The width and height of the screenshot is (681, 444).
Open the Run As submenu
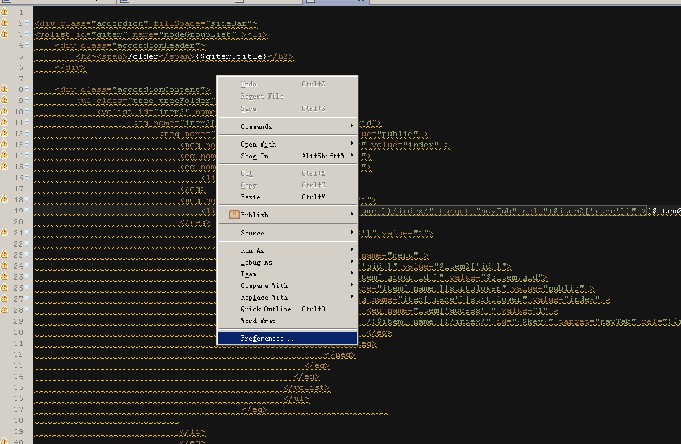(x=288, y=251)
